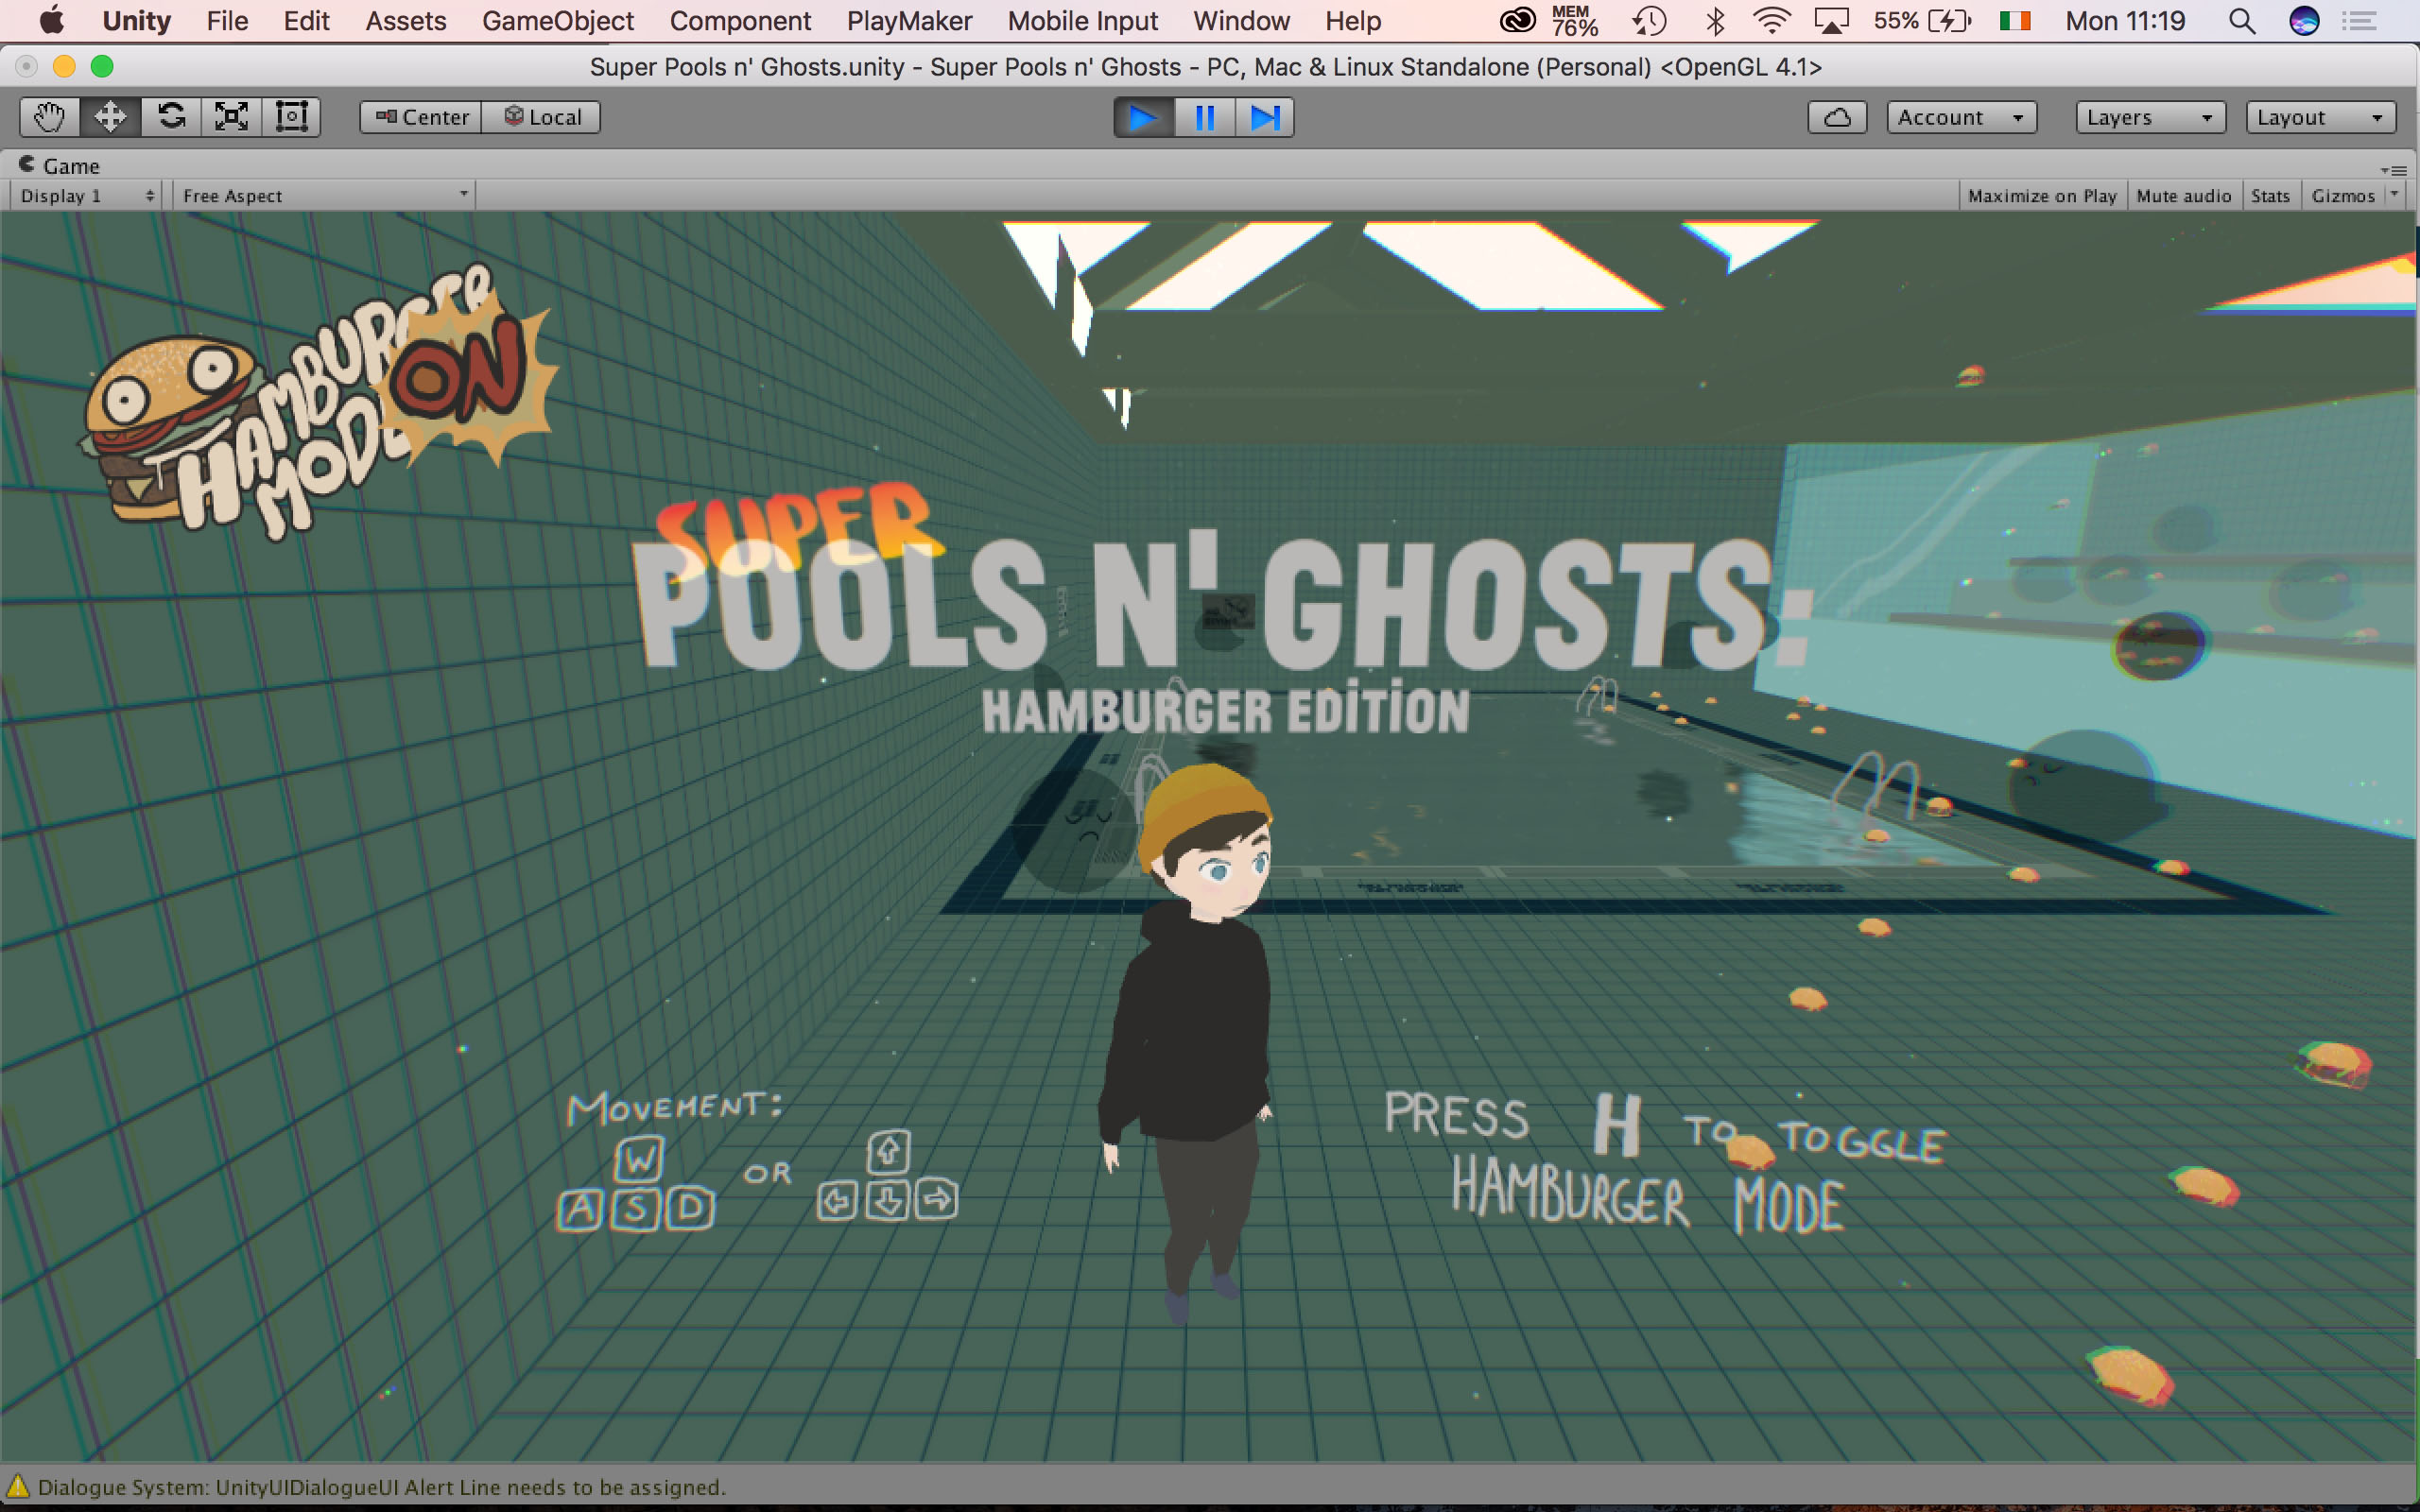Open the GameObject menu

click(557, 21)
